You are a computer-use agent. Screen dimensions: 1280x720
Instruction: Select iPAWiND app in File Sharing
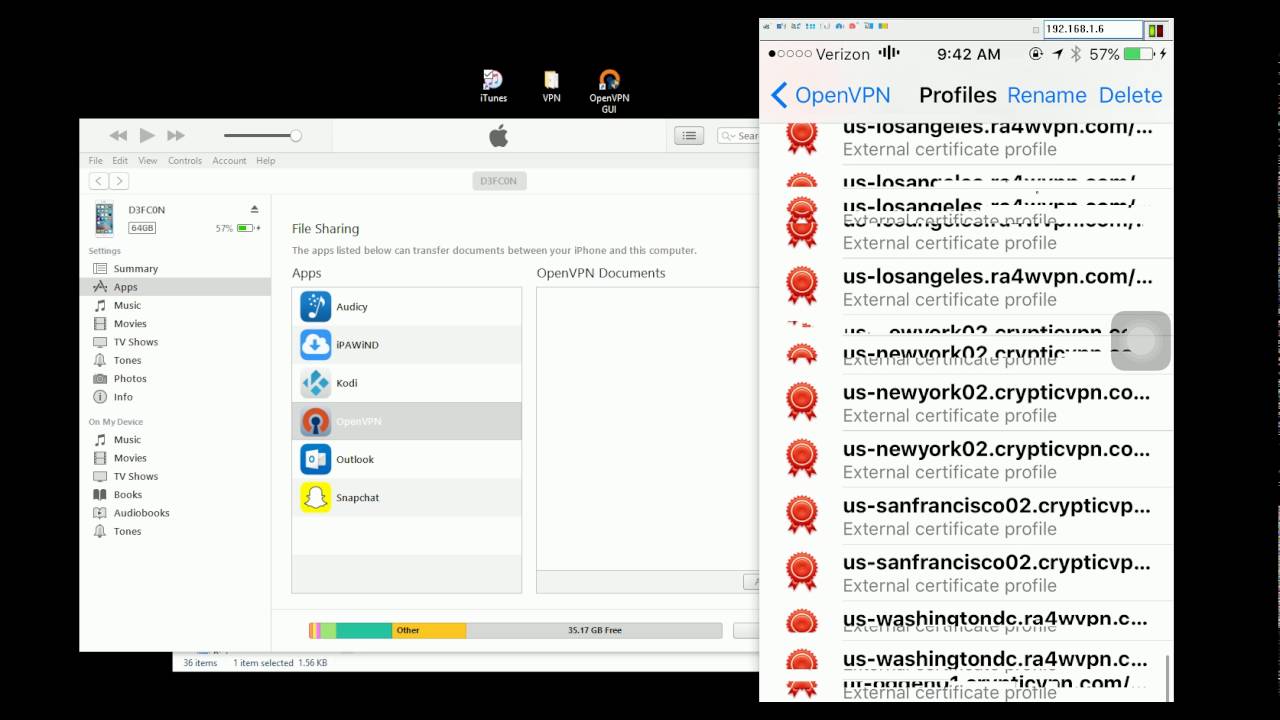click(x=407, y=345)
